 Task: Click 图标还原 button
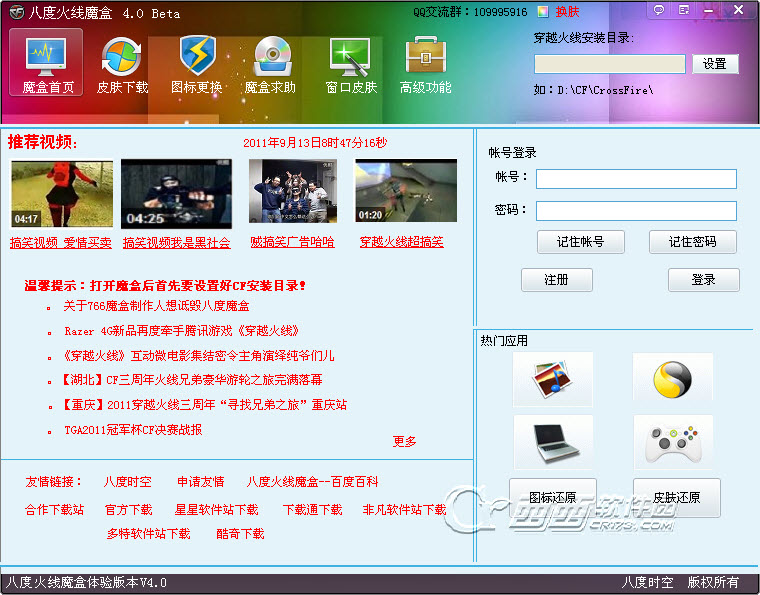pos(553,498)
